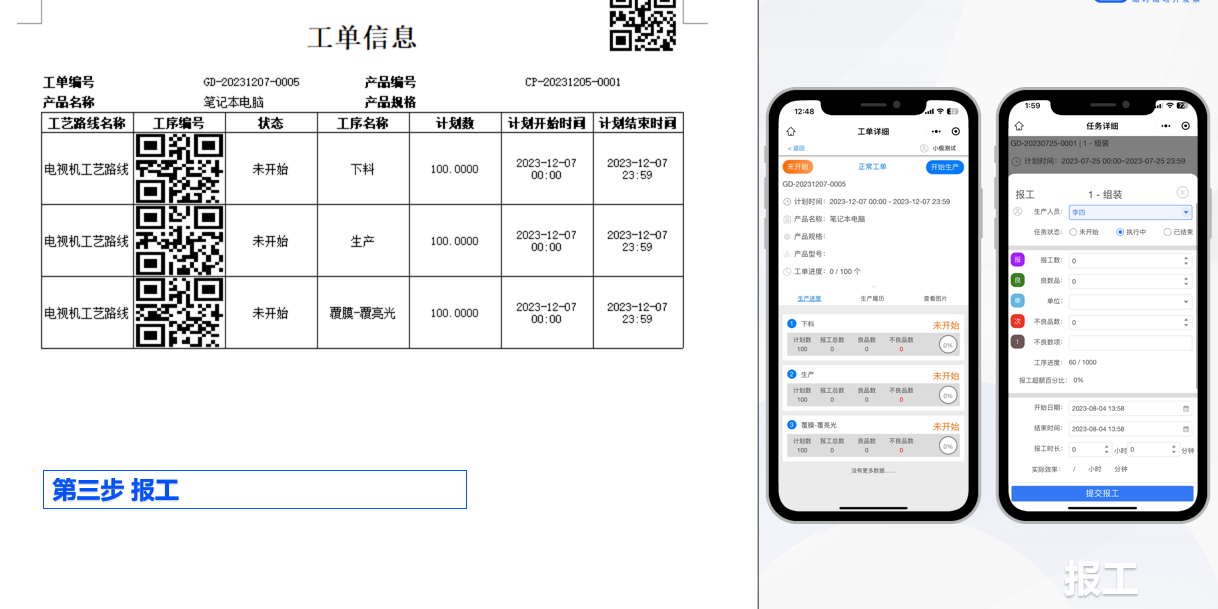
Task: Switch to 查看图片 tab
Action: point(935,298)
